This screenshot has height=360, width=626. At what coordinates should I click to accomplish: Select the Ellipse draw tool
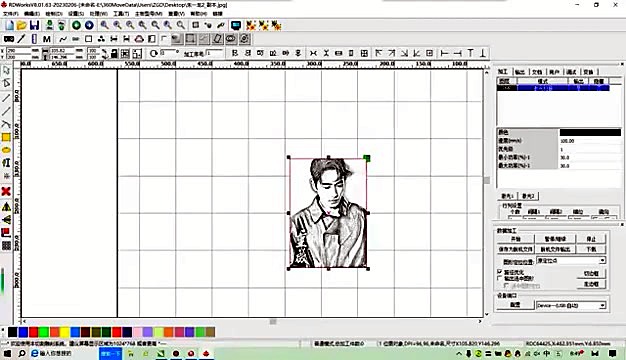[x=6, y=150]
